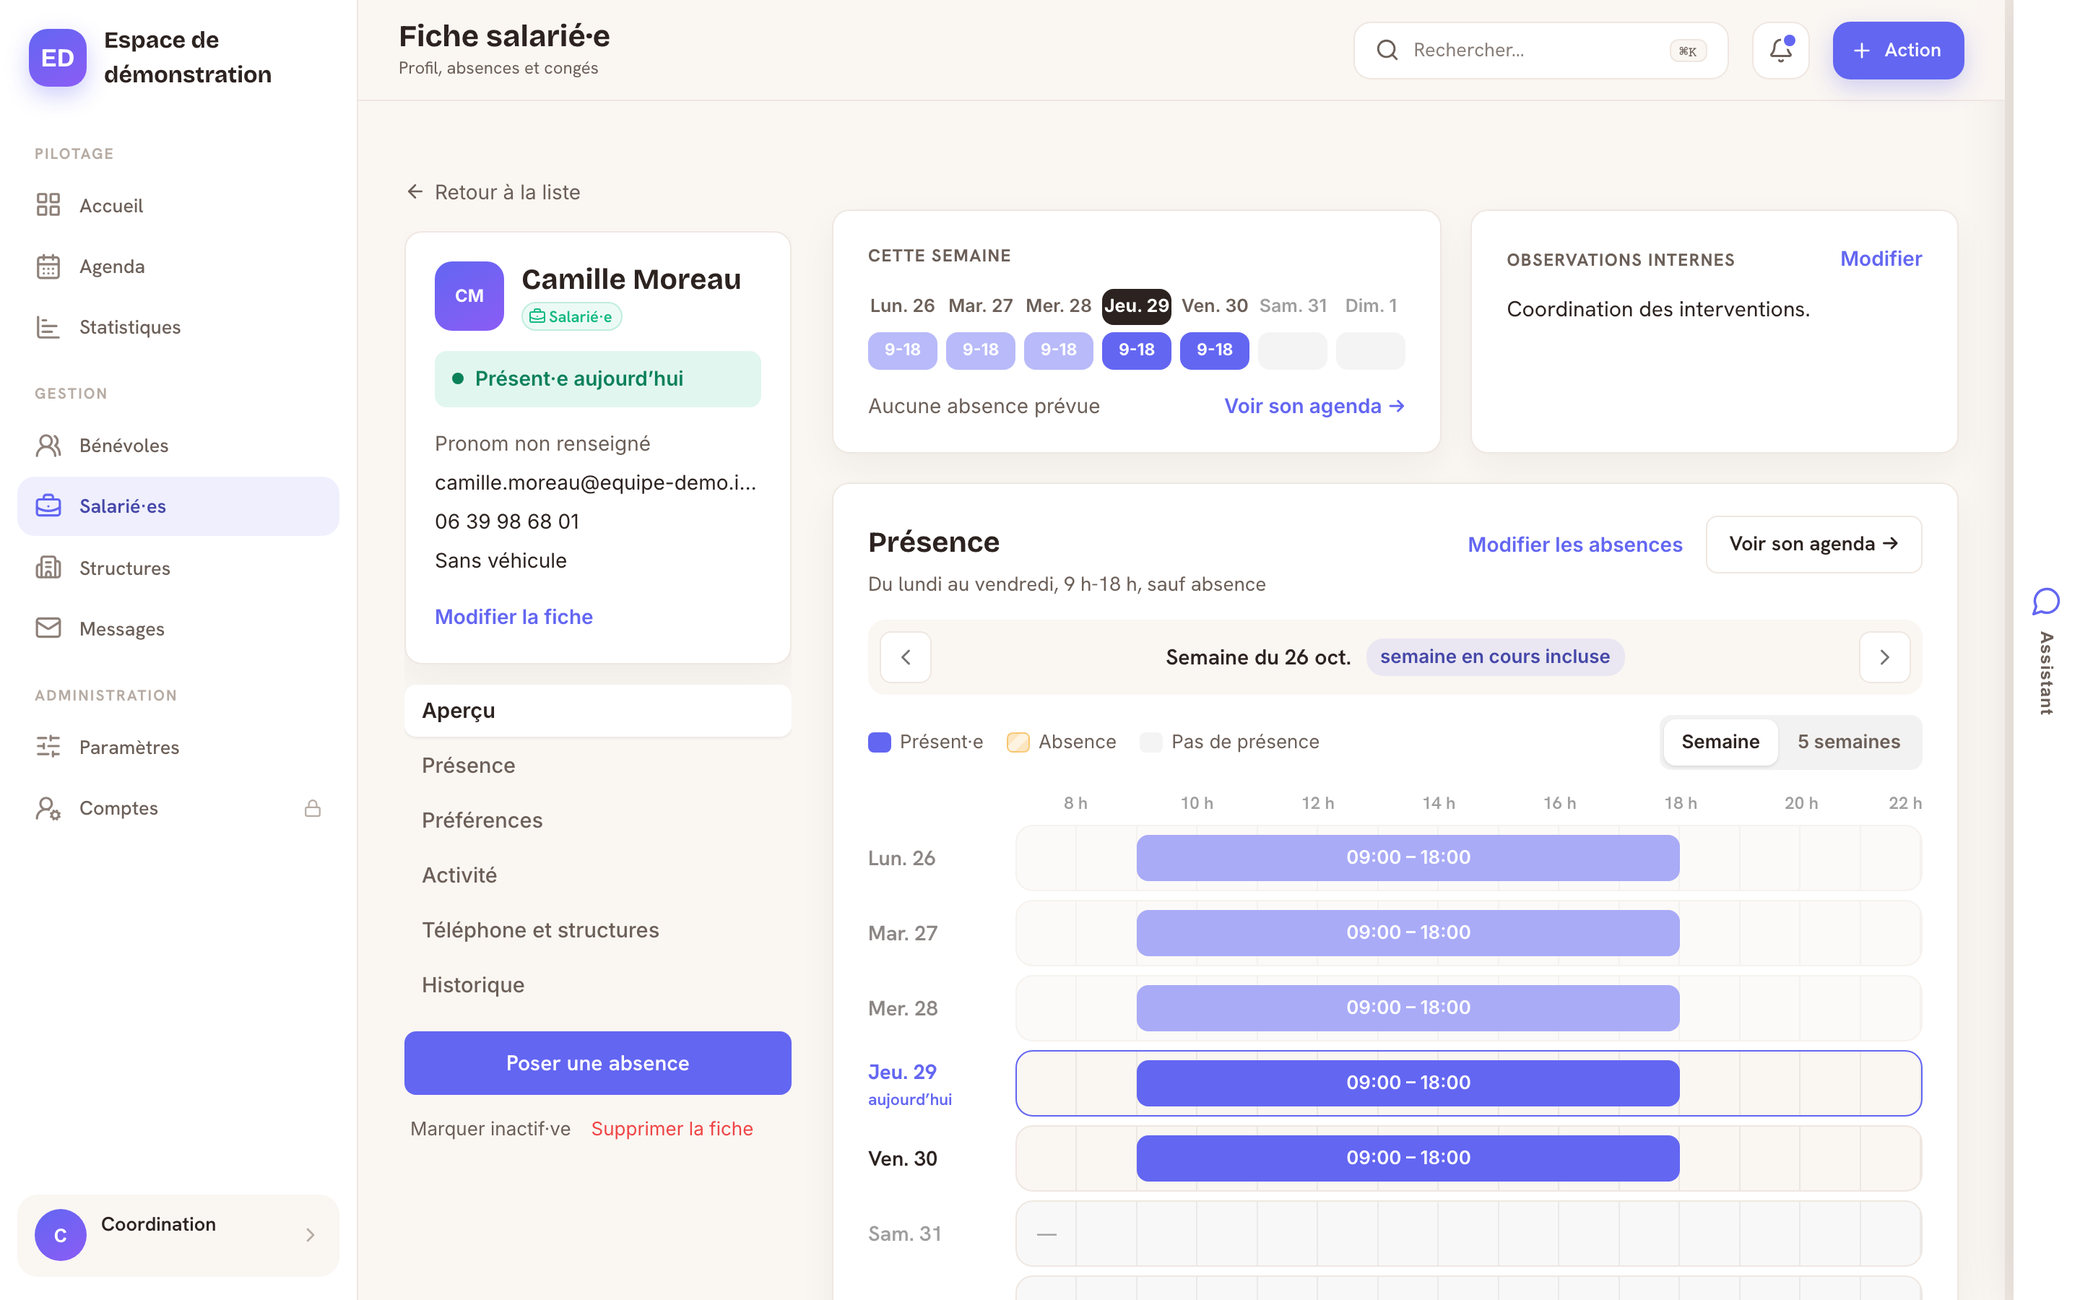2080x1300 pixels.
Task: Click Voir son agenda link in Cette semaine
Action: pyautogui.click(x=1314, y=406)
